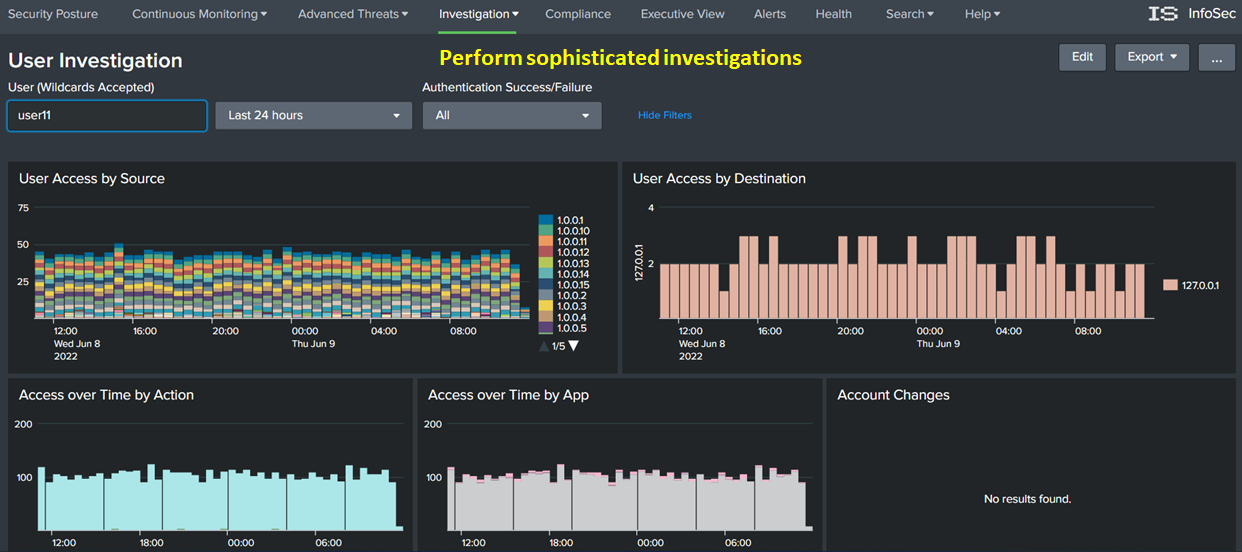Click the Edit button

pos(1082,57)
